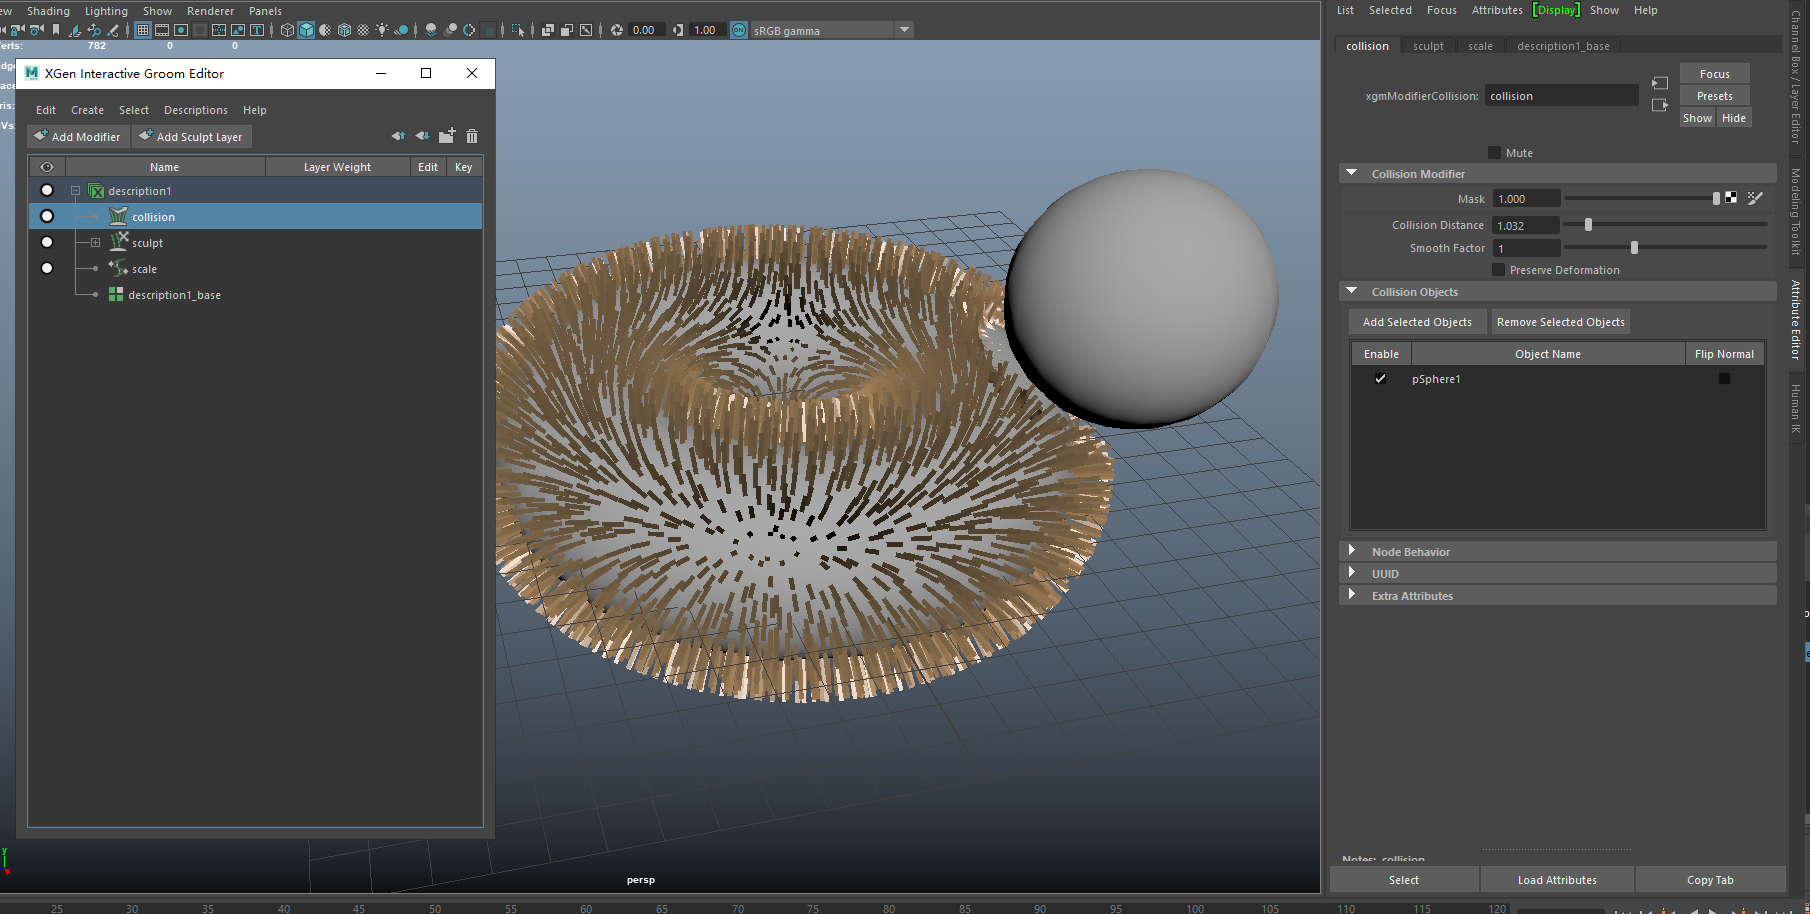Open the Descriptions menu in Groom Editor
1810x914 pixels.
(195, 110)
